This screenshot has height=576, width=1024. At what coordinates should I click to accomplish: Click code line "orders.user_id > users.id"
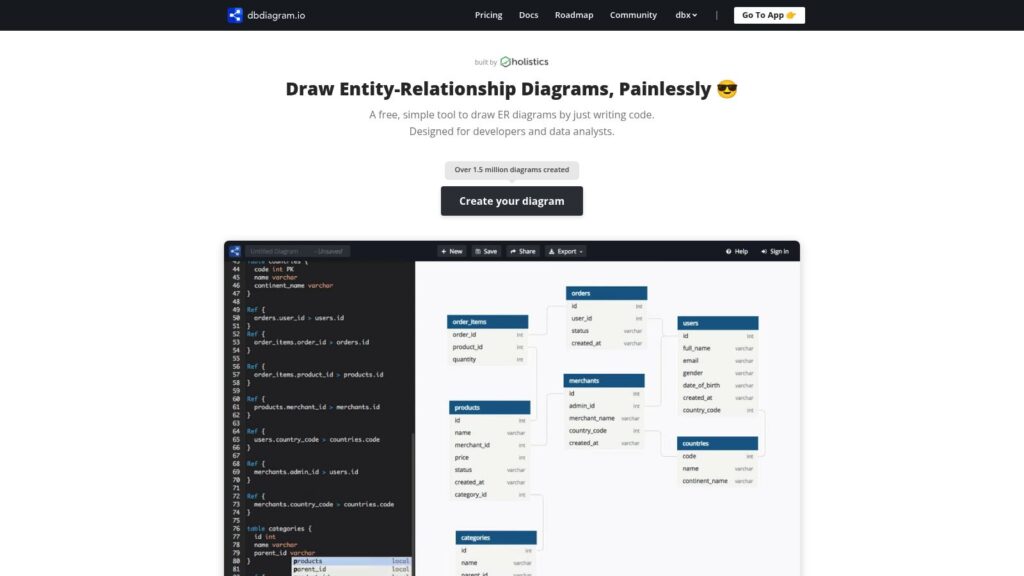(x=298, y=318)
